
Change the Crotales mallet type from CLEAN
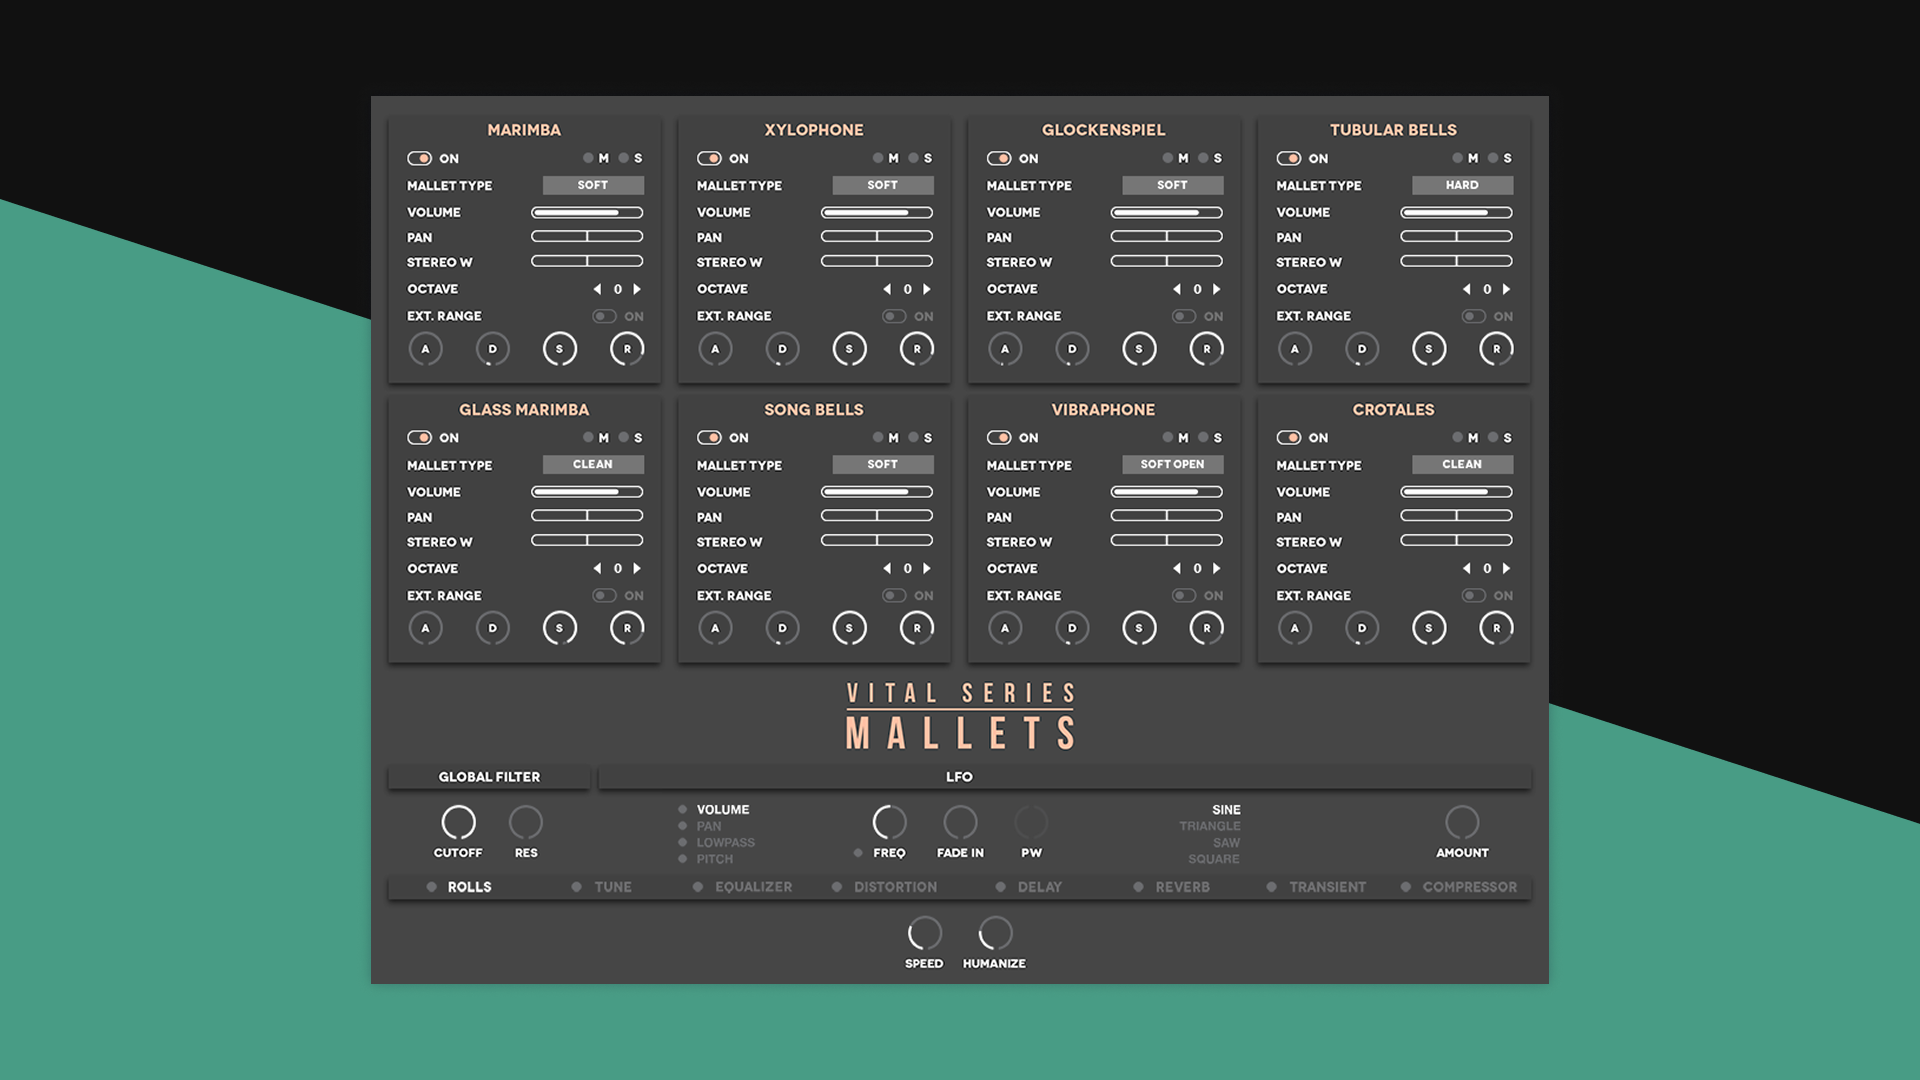[1462, 464]
